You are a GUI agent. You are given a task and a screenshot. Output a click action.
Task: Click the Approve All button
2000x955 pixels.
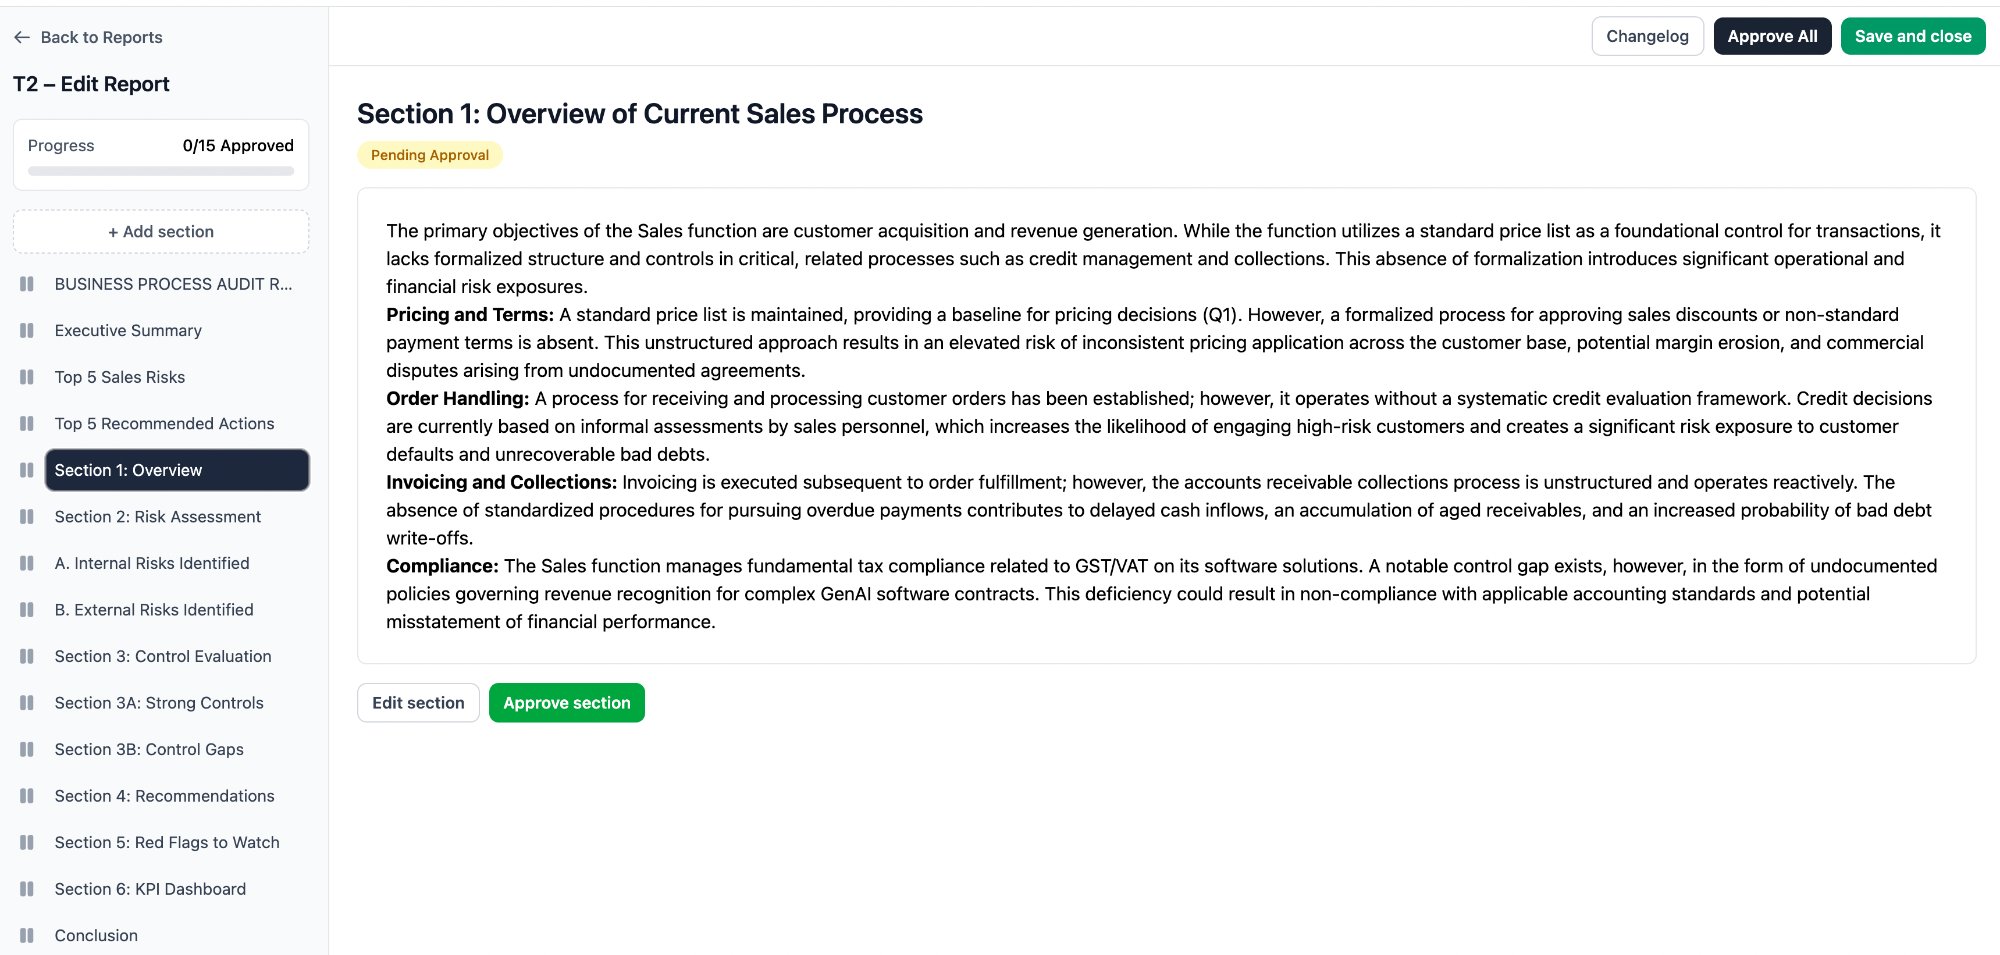tap(1772, 36)
